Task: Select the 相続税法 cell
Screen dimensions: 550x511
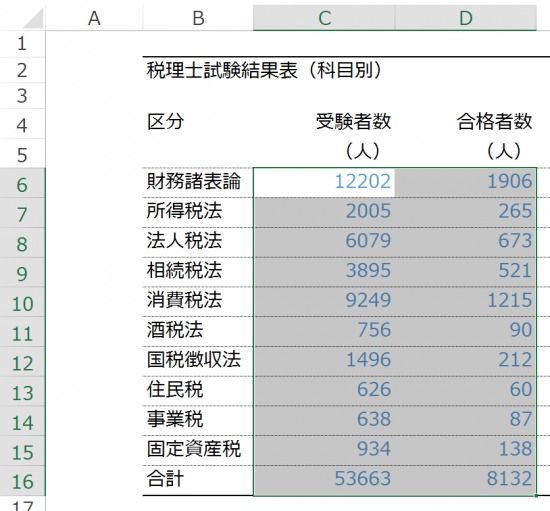Action: pos(198,273)
